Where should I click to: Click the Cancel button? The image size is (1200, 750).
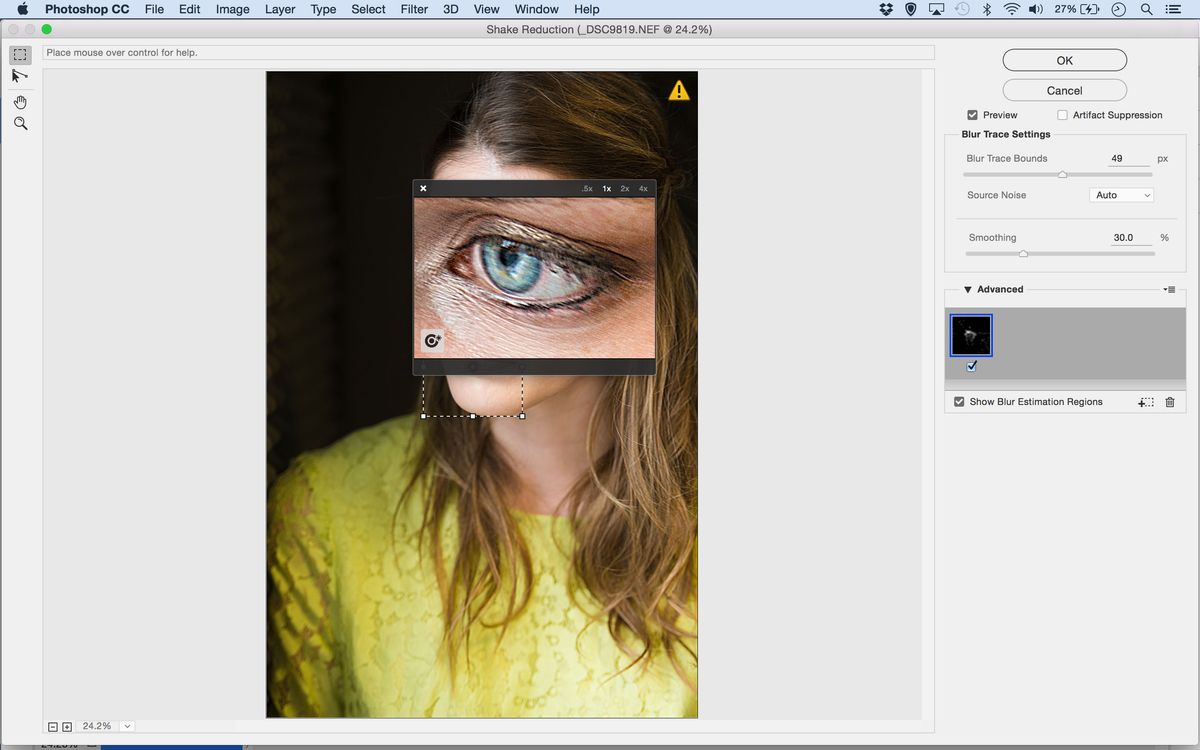coord(1064,90)
